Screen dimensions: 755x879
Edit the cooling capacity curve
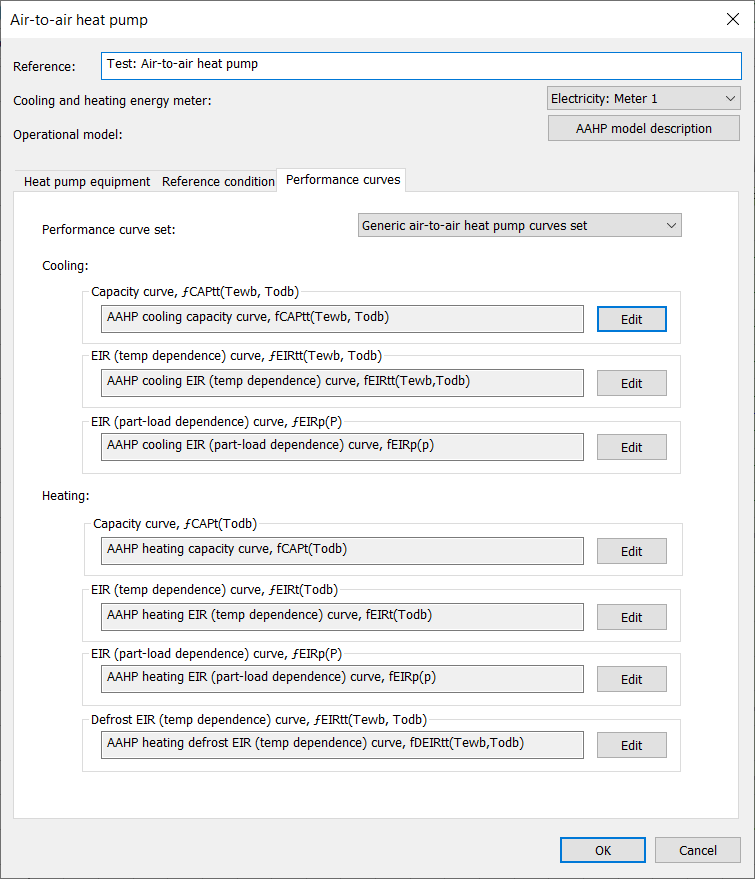pos(631,320)
